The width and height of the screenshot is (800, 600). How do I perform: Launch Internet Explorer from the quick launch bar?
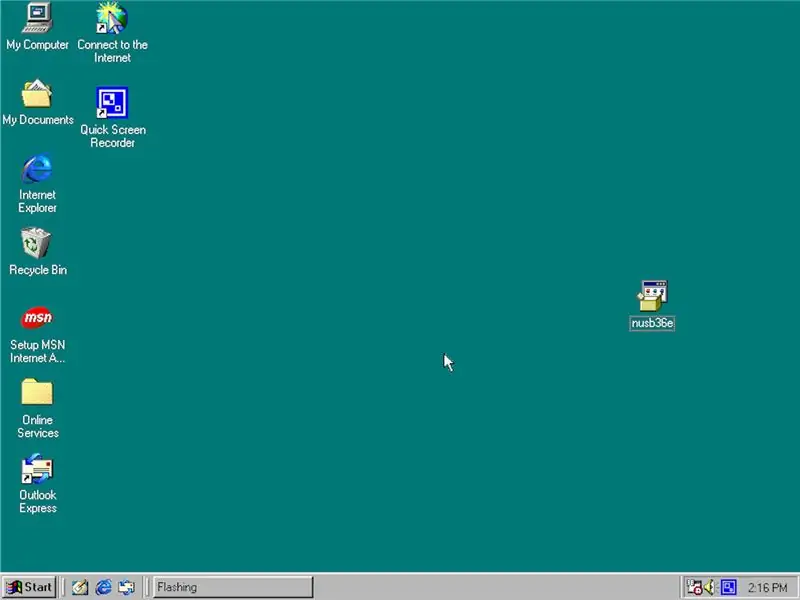104,587
